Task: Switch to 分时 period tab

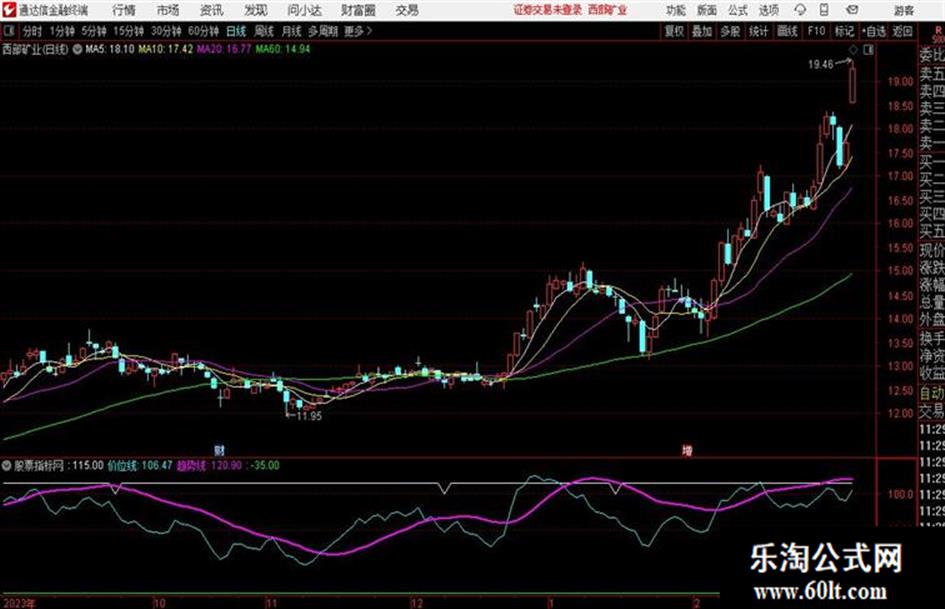Action: click(33, 31)
